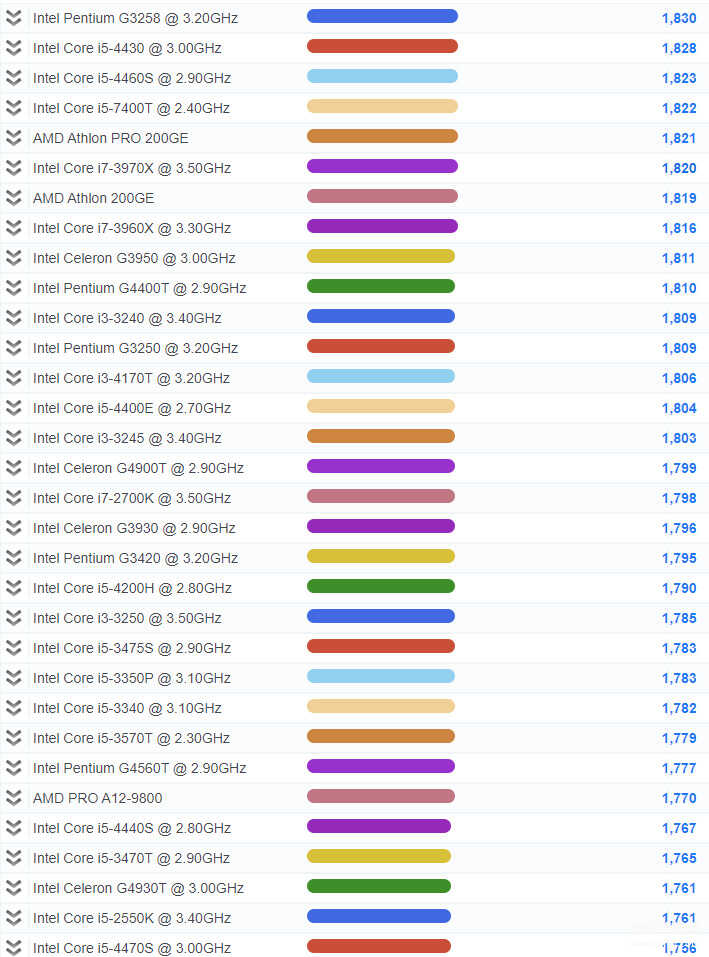The height and width of the screenshot is (957, 709).
Task: Click the score 1,821 for Athlon PRO 200GE
Action: (679, 138)
